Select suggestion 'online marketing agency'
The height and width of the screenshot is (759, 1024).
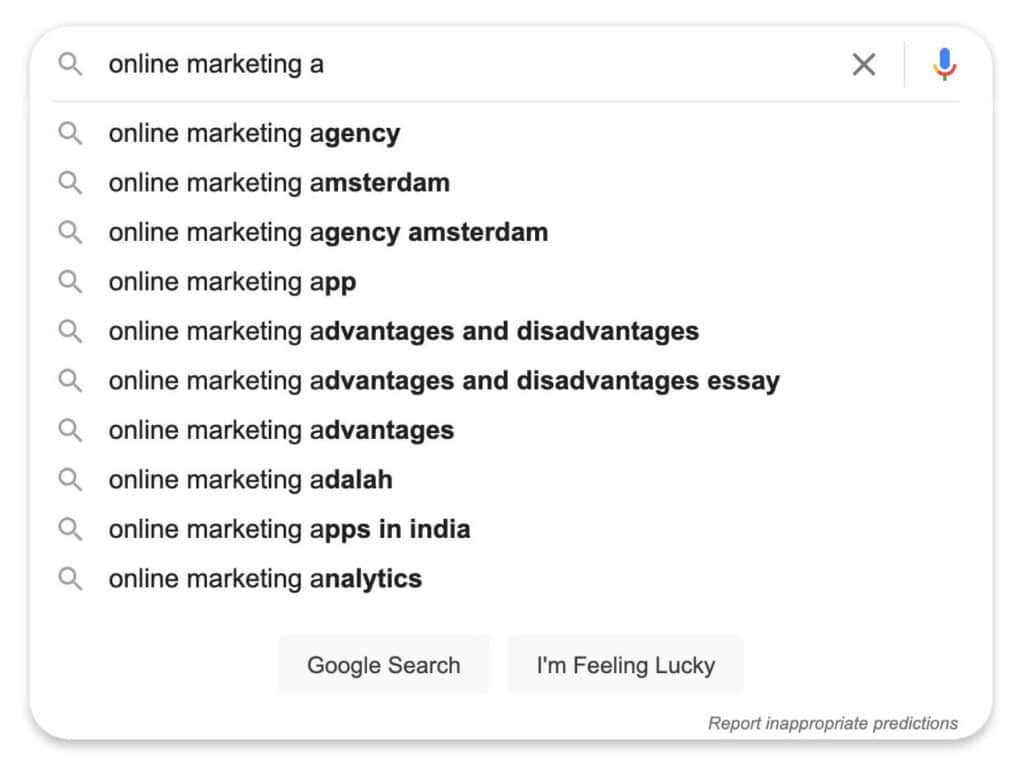pos(254,133)
